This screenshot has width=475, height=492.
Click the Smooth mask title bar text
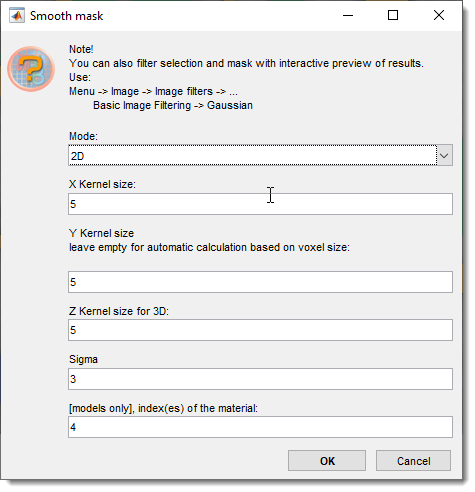point(66,16)
